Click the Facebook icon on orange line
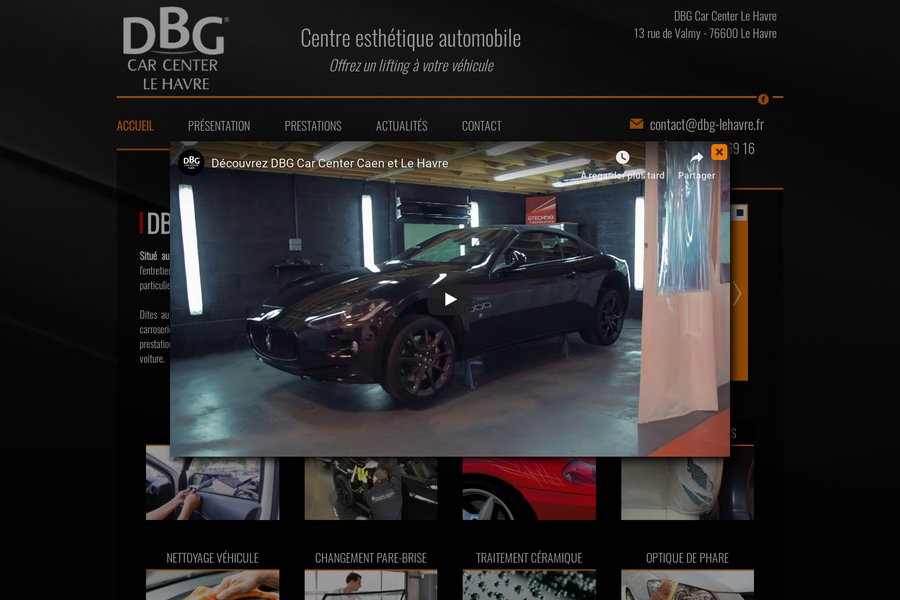Screen dimensions: 900x600 coord(763,99)
